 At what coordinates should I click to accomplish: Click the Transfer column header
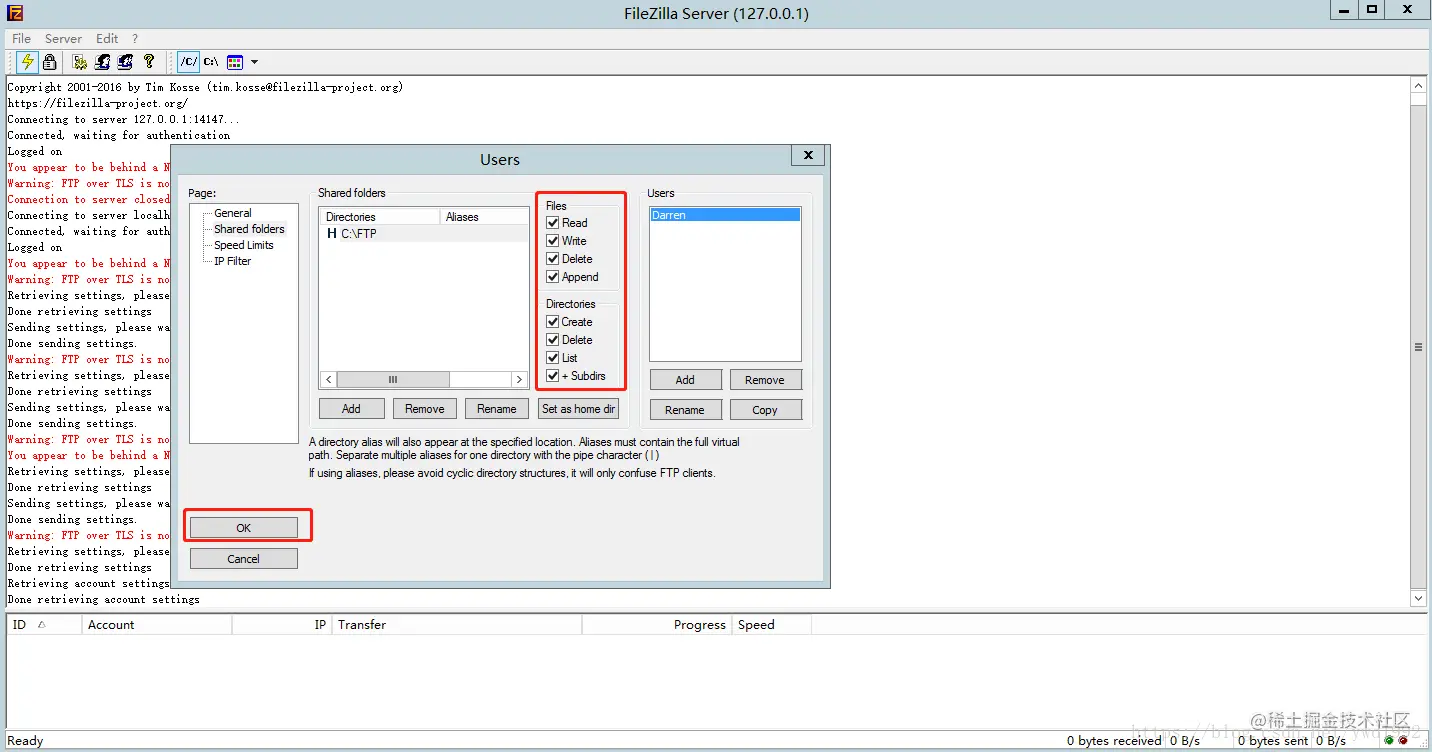457,625
